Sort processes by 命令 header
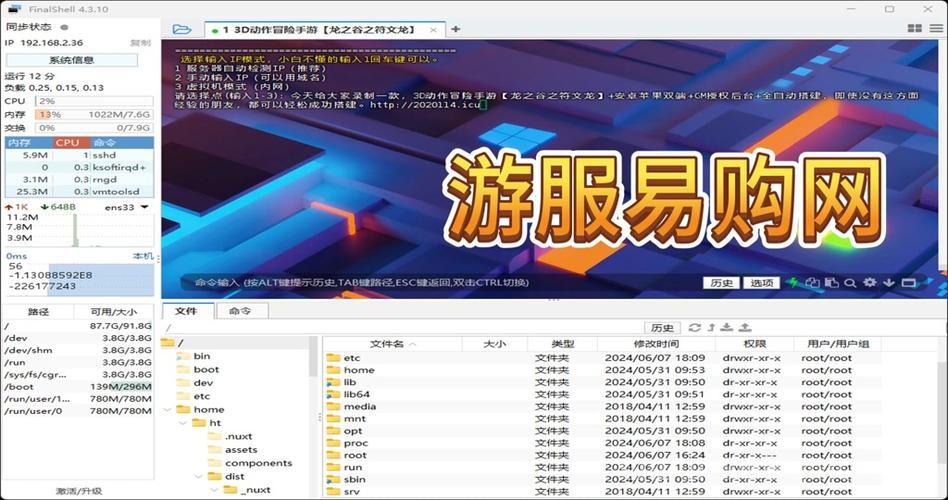The height and width of the screenshot is (500, 948). pos(122,143)
